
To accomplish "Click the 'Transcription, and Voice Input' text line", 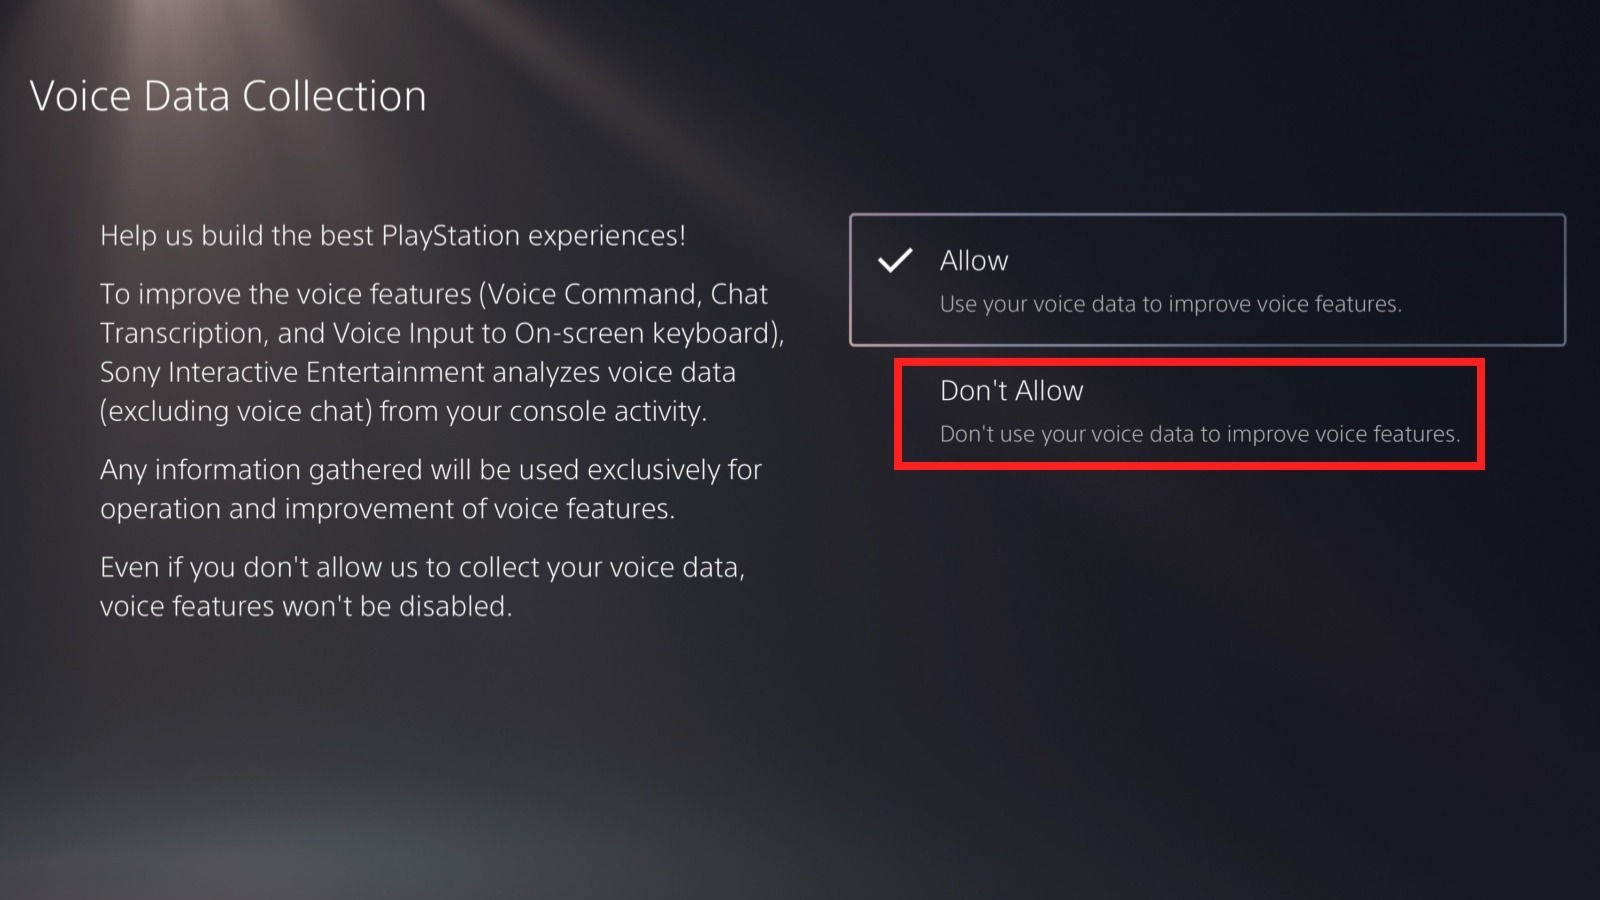I will (x=441, y=333).
